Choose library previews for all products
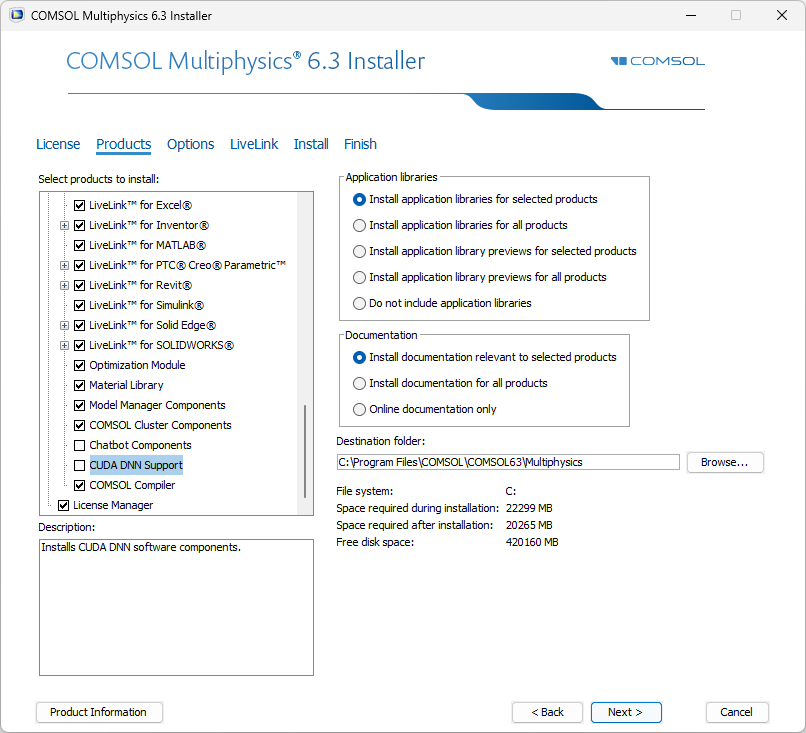806x733 pixels. coord(359,278)
